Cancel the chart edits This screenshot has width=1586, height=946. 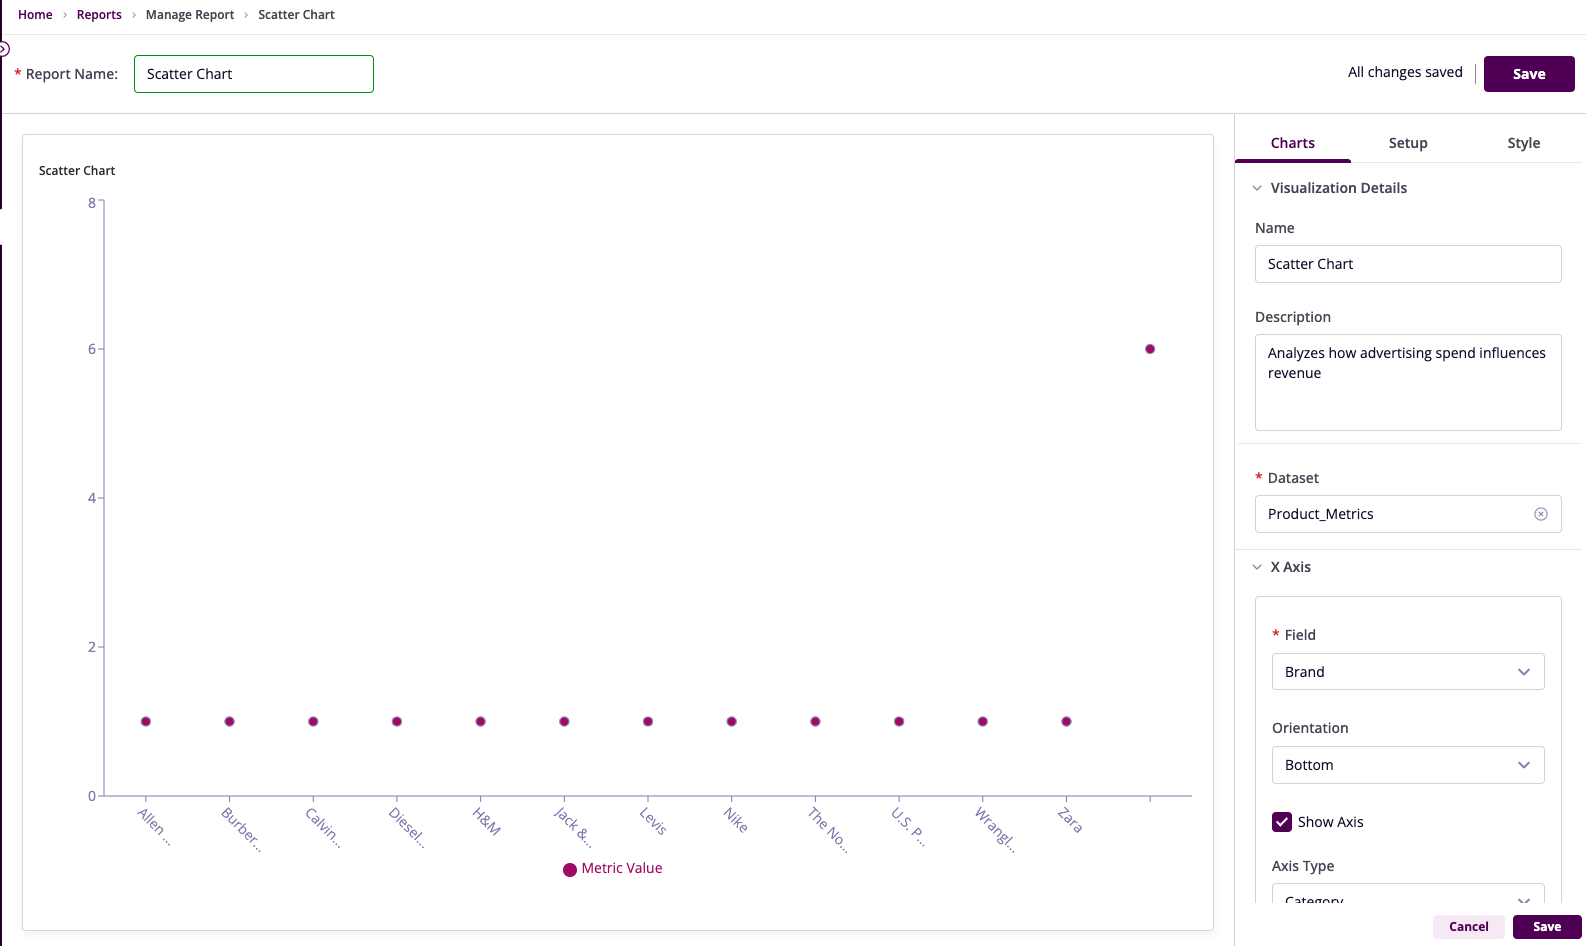[x=1469, y=927]
